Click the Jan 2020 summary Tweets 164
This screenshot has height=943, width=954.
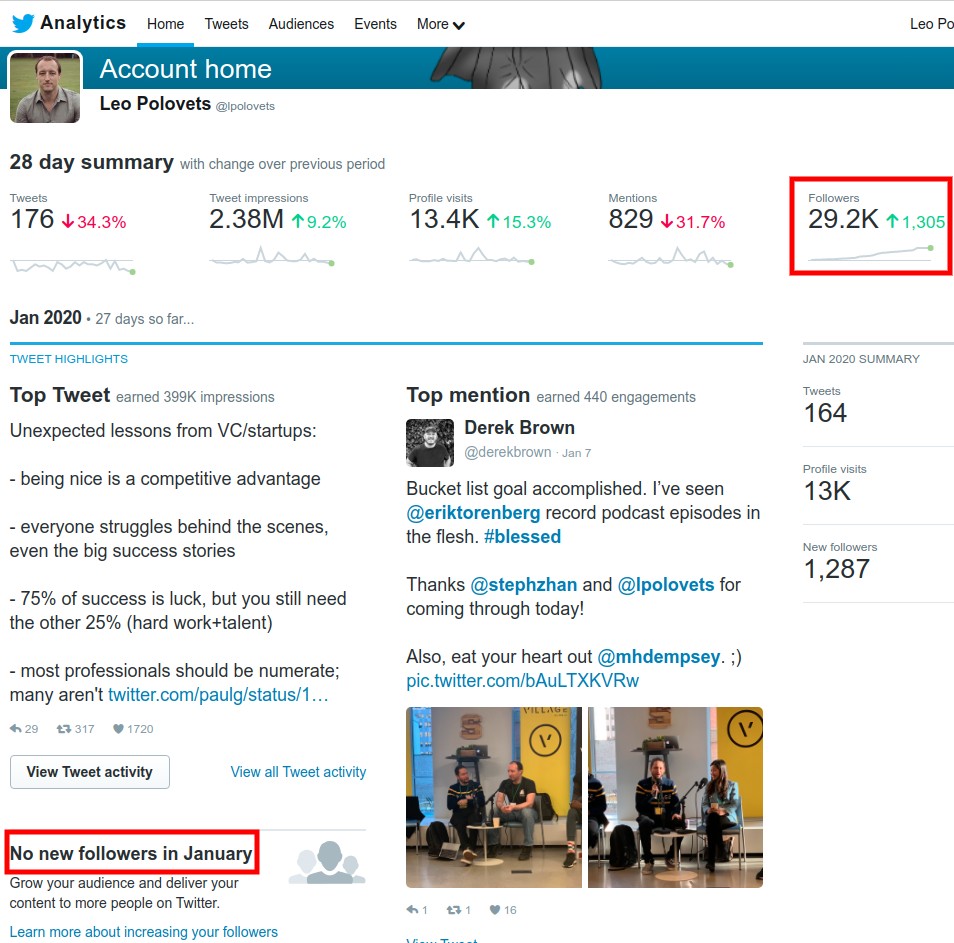click(x=825, y=413)
